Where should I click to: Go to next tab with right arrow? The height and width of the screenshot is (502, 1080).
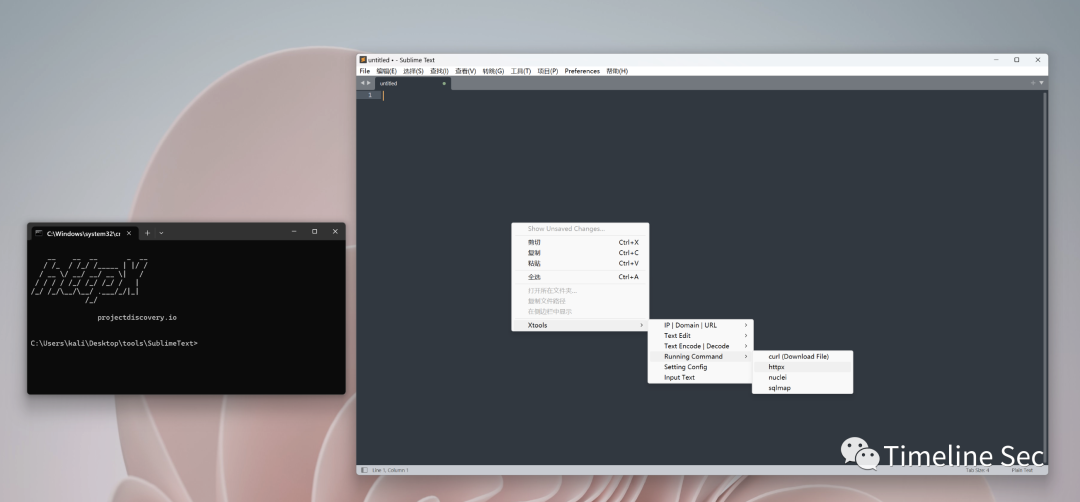[x=368, y=83]
